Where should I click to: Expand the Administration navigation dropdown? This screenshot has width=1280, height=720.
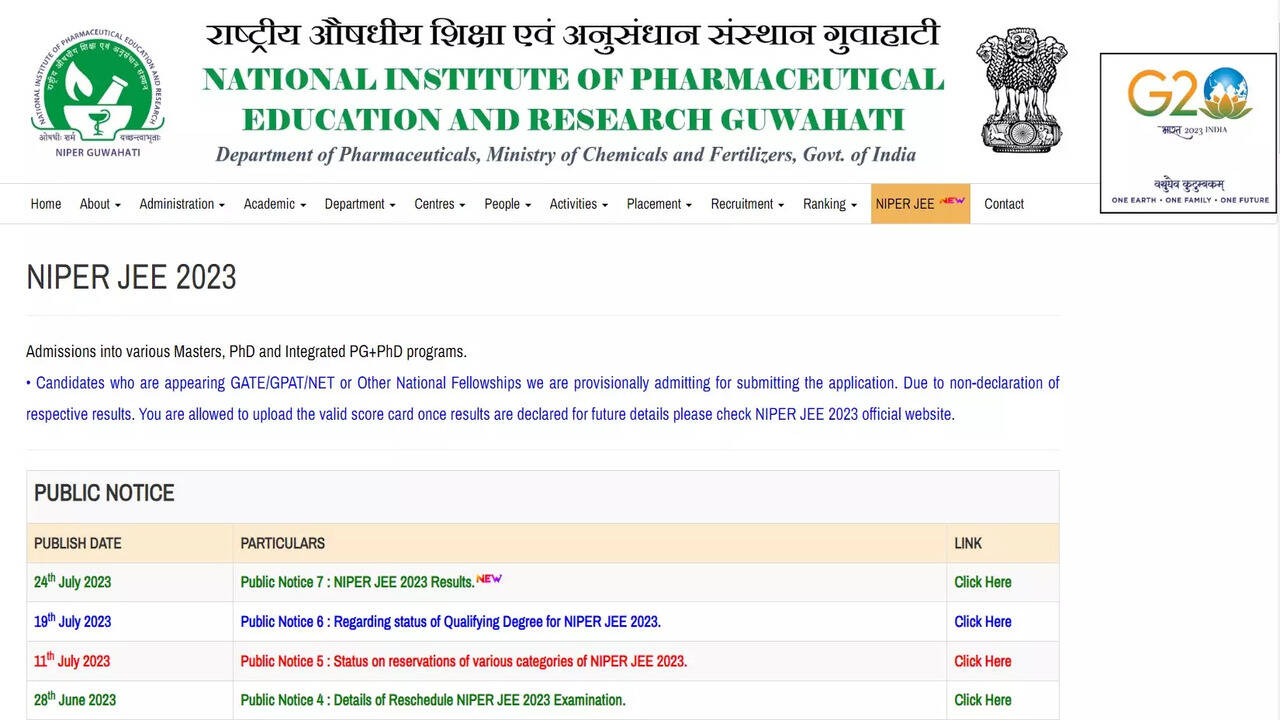[x=180, y=204]
